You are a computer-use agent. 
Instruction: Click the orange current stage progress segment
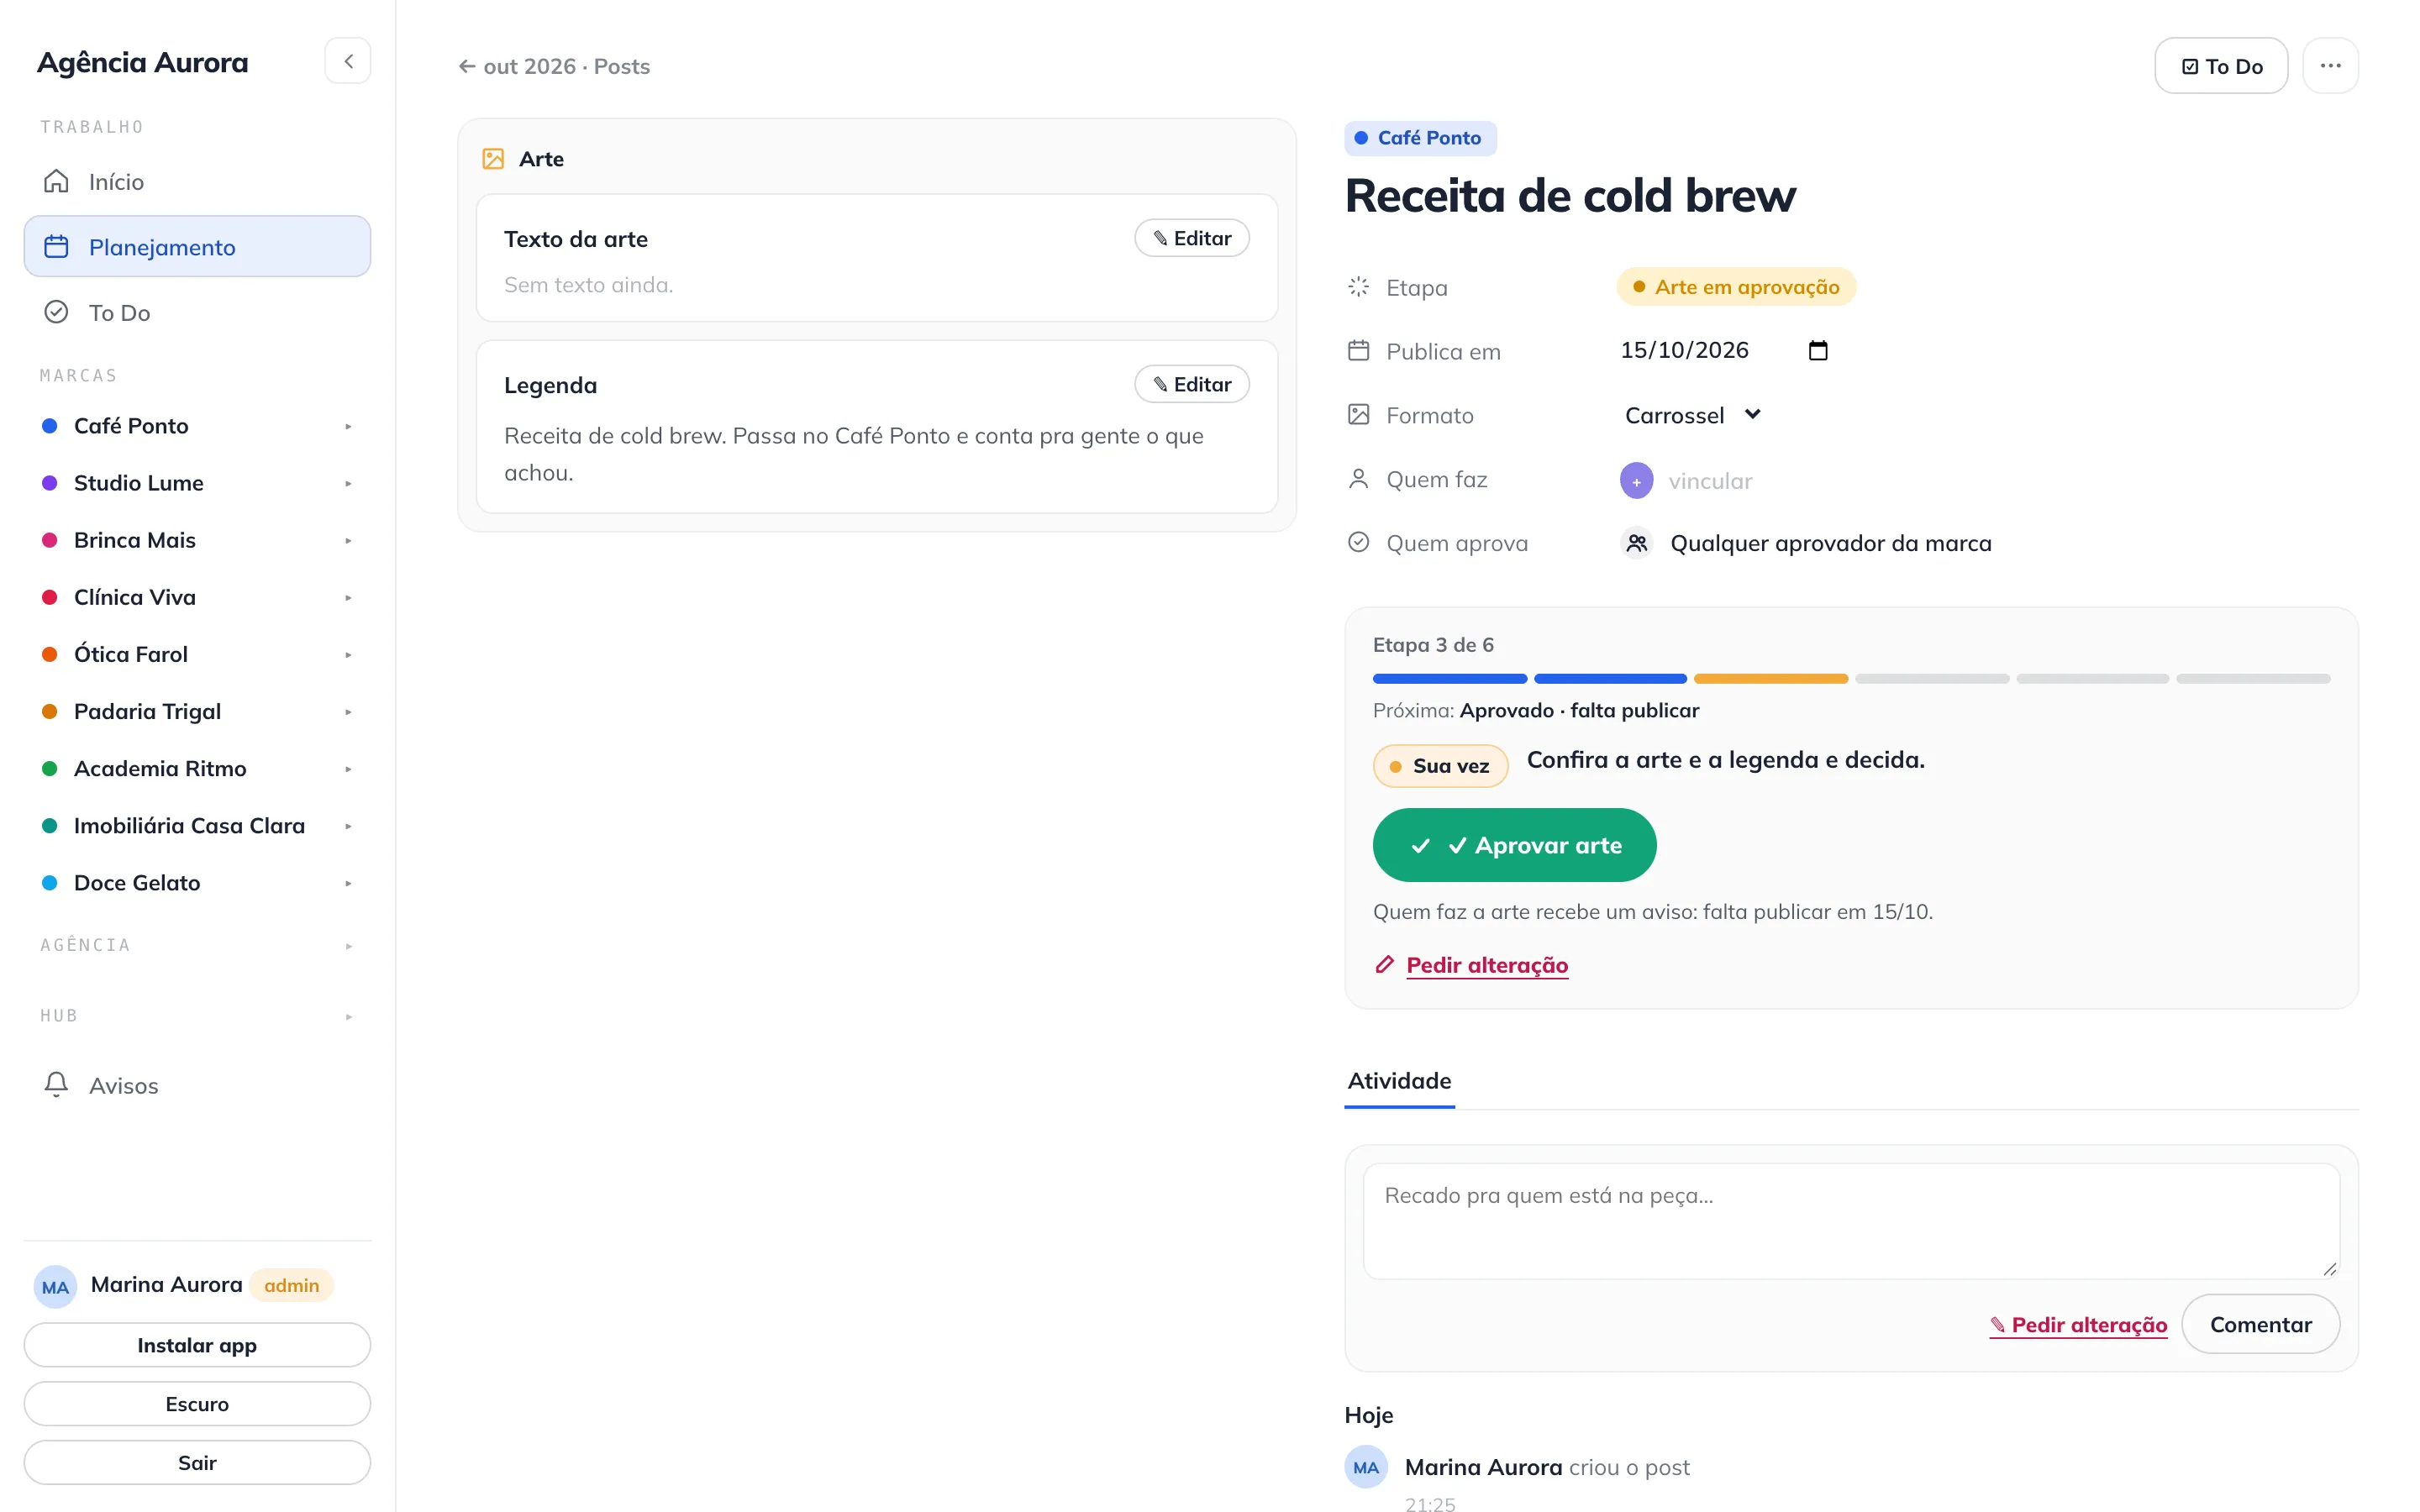click(x=1770, y=679)
